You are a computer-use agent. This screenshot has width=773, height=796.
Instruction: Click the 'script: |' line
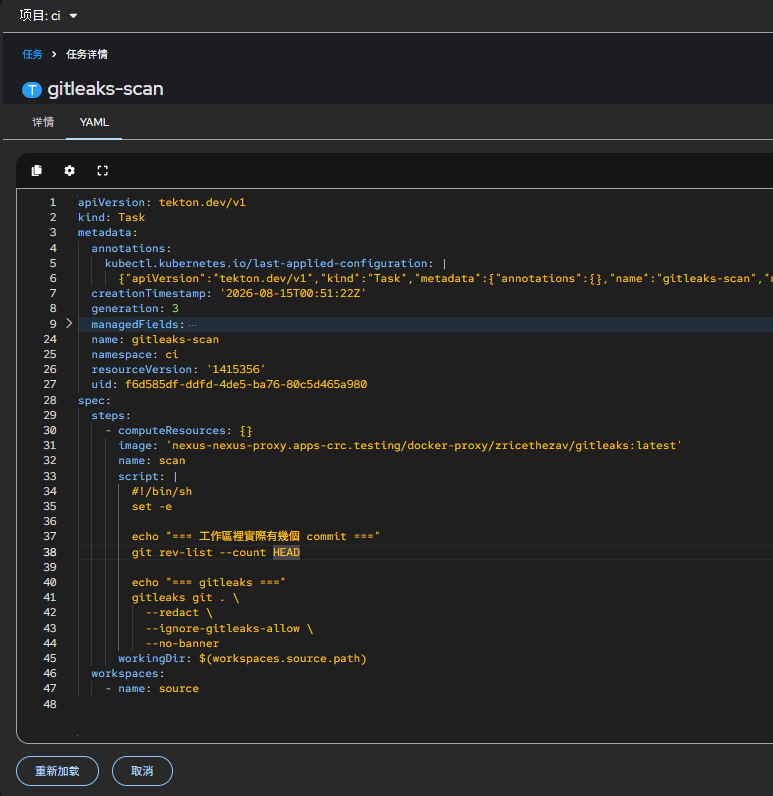click(x=148, y=476)
